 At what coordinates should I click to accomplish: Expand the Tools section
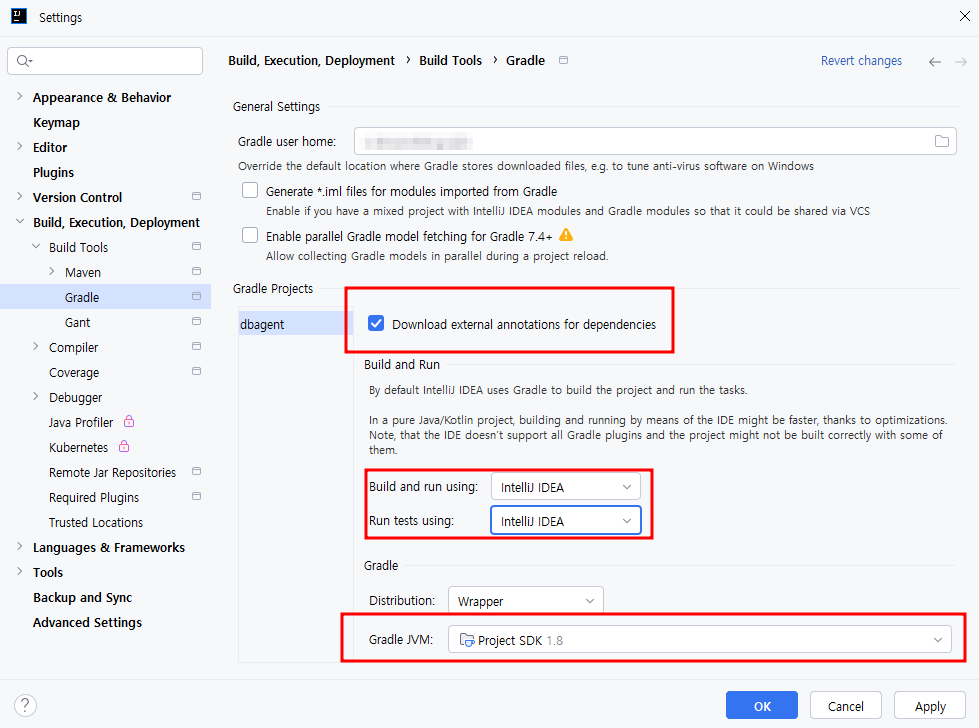(19, 571)
